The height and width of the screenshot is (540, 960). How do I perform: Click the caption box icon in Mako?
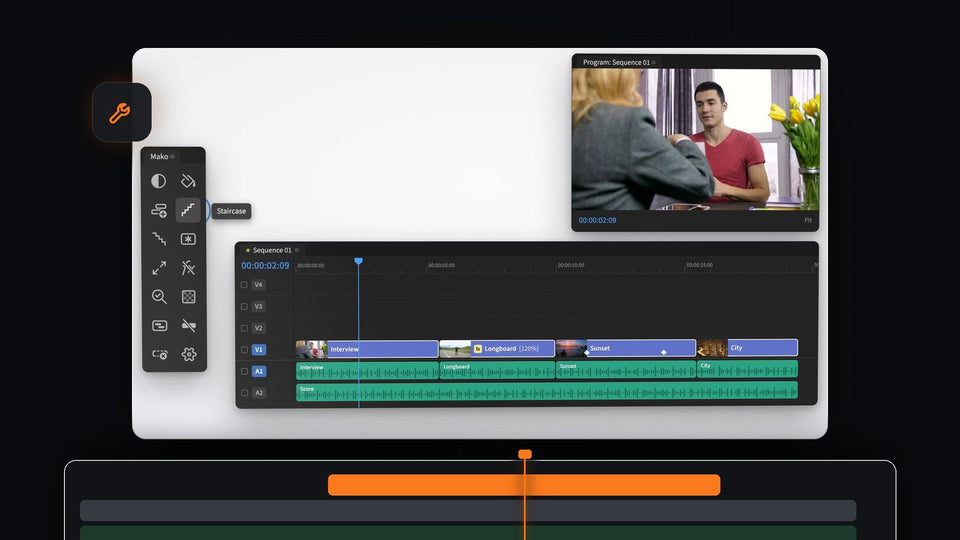pyautogui.click(x=159, y=325)
